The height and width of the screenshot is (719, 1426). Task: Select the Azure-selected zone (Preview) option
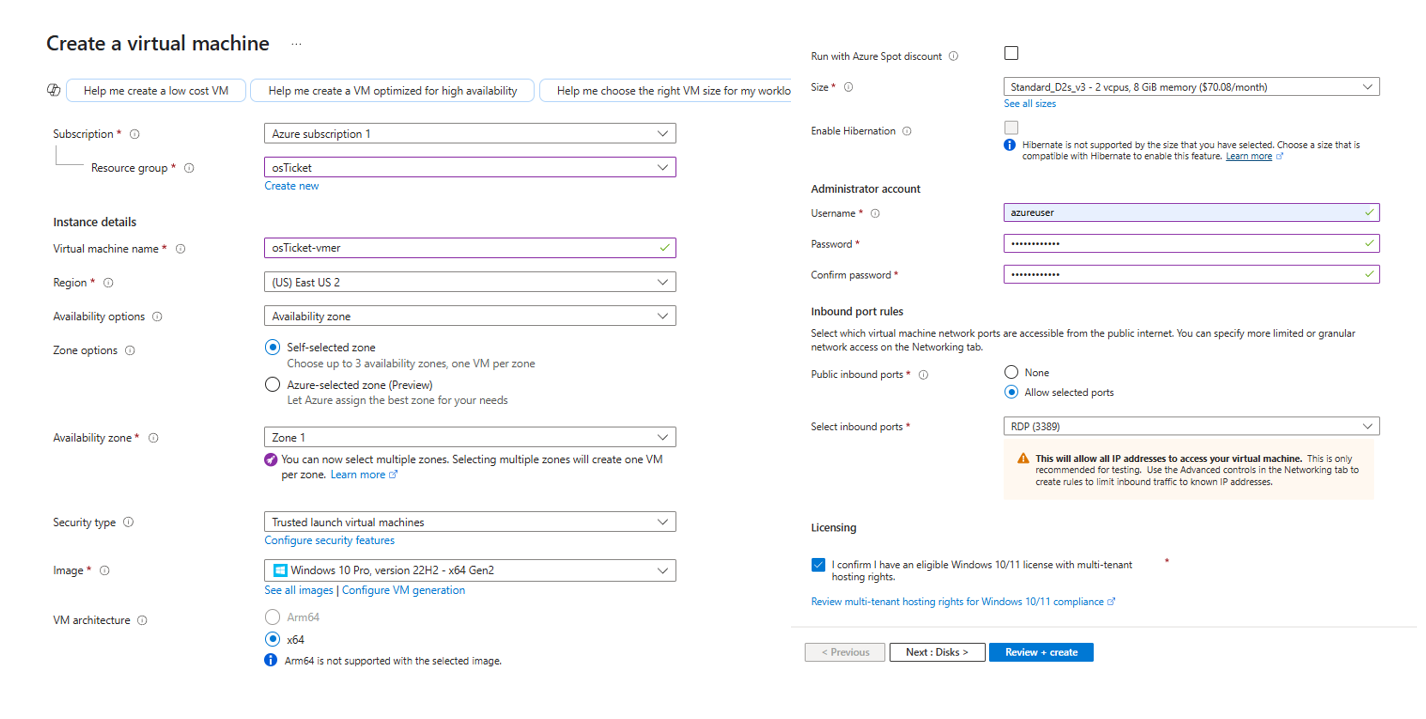272,385
